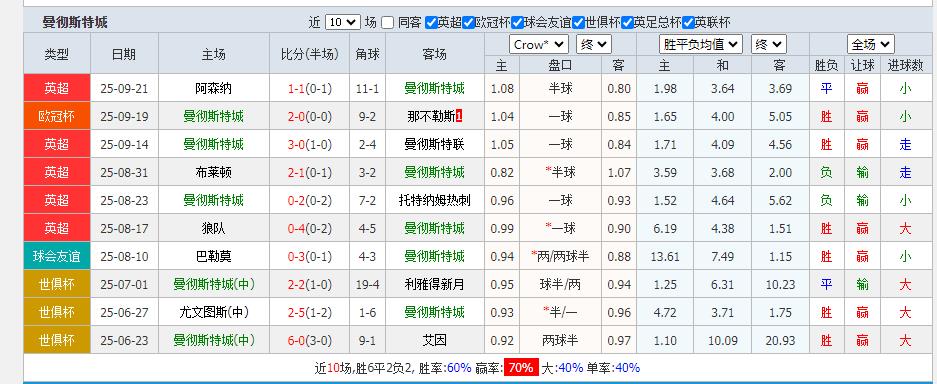Open the 全场 period dropdown
This screenshot has height=384, width=937.
click(870, 44)
